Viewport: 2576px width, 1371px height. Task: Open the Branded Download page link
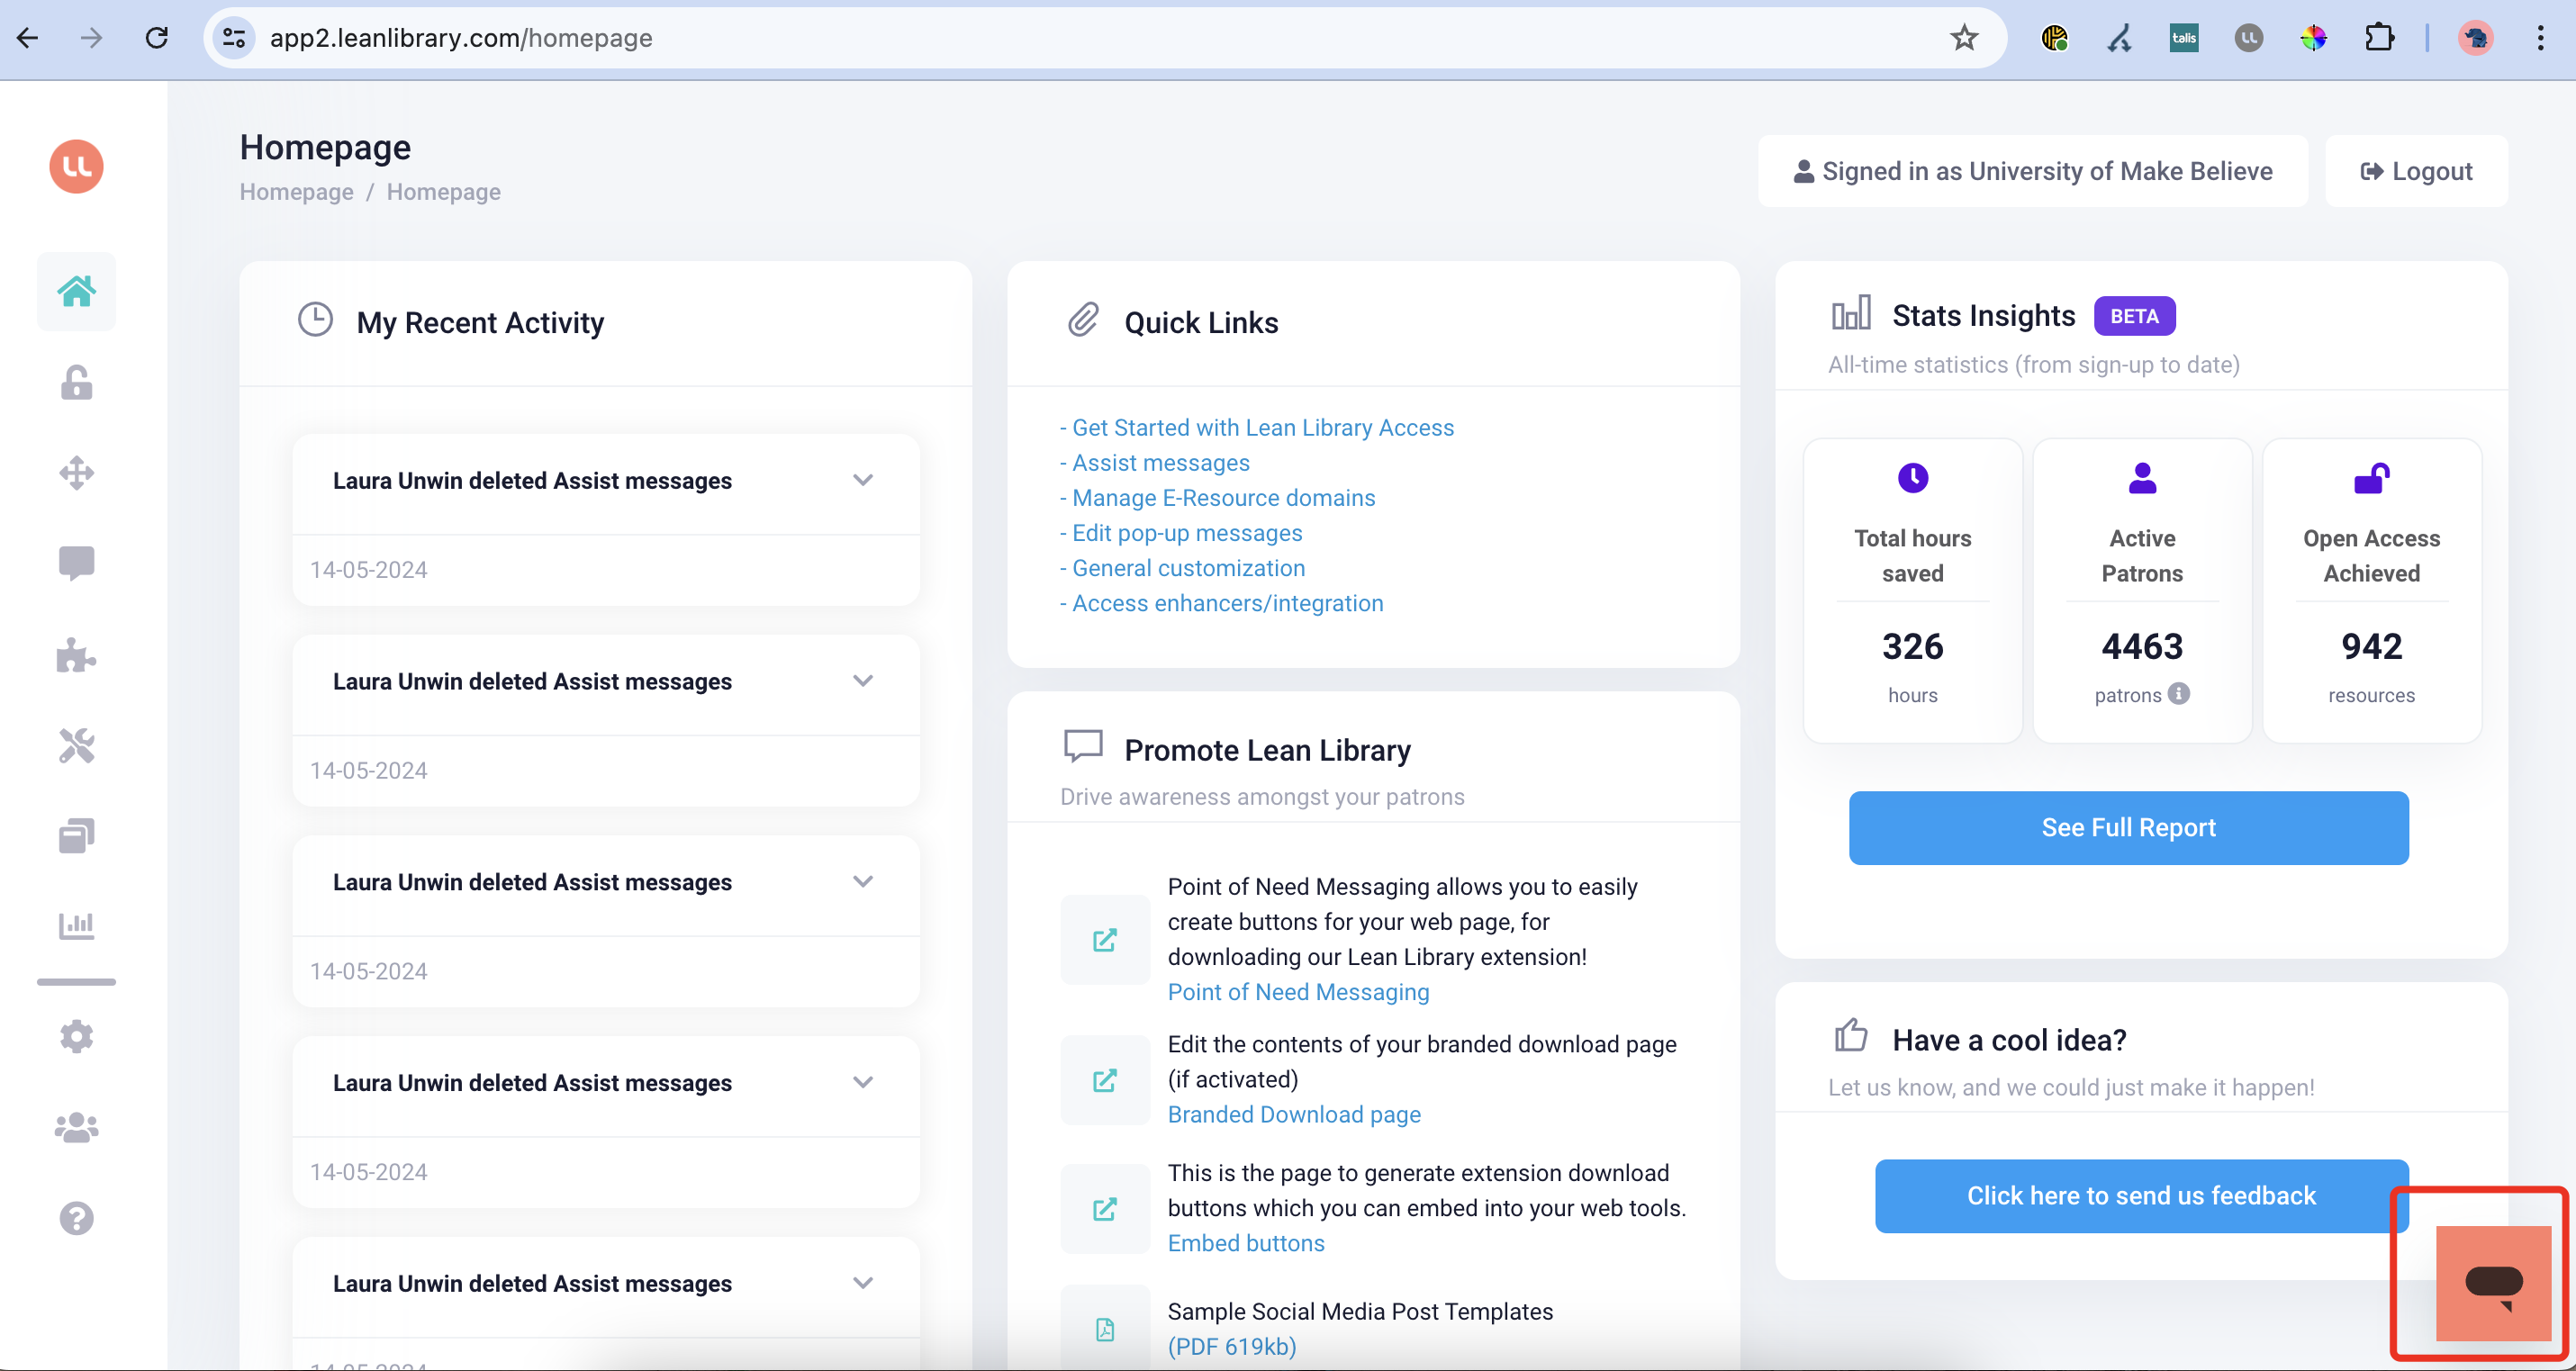(1294, 1114)
